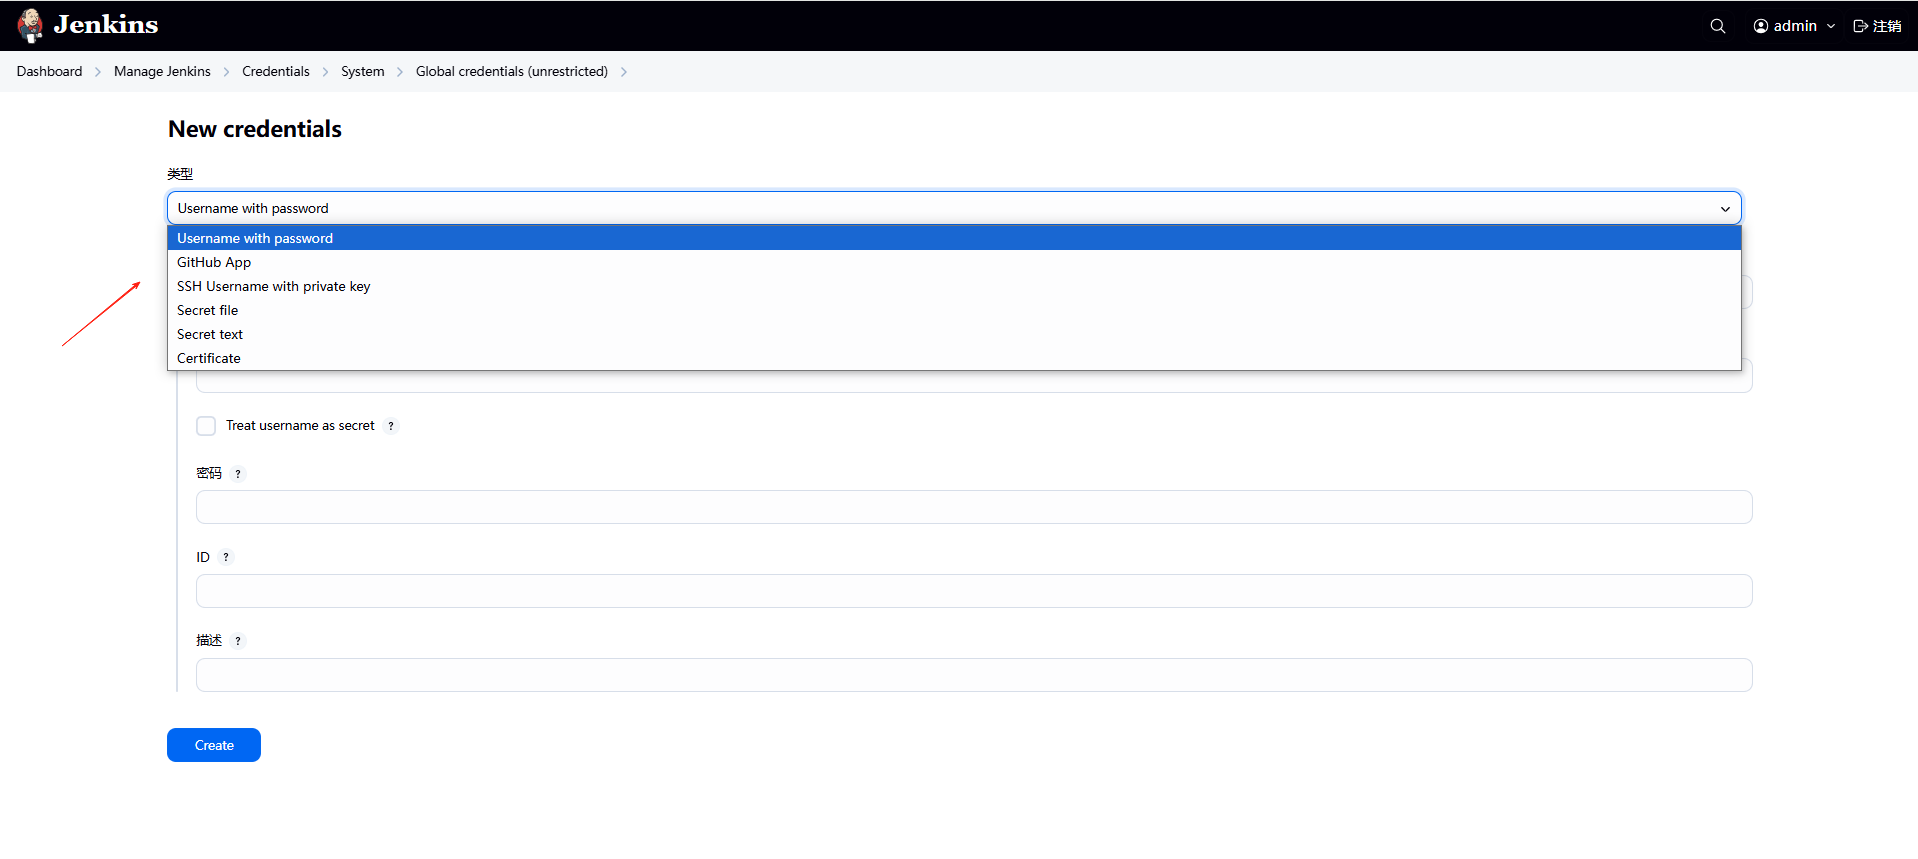Enable Treat username as secret checkbox
The height and width of the screenshot is (859, 1918).
click(206, 426)
